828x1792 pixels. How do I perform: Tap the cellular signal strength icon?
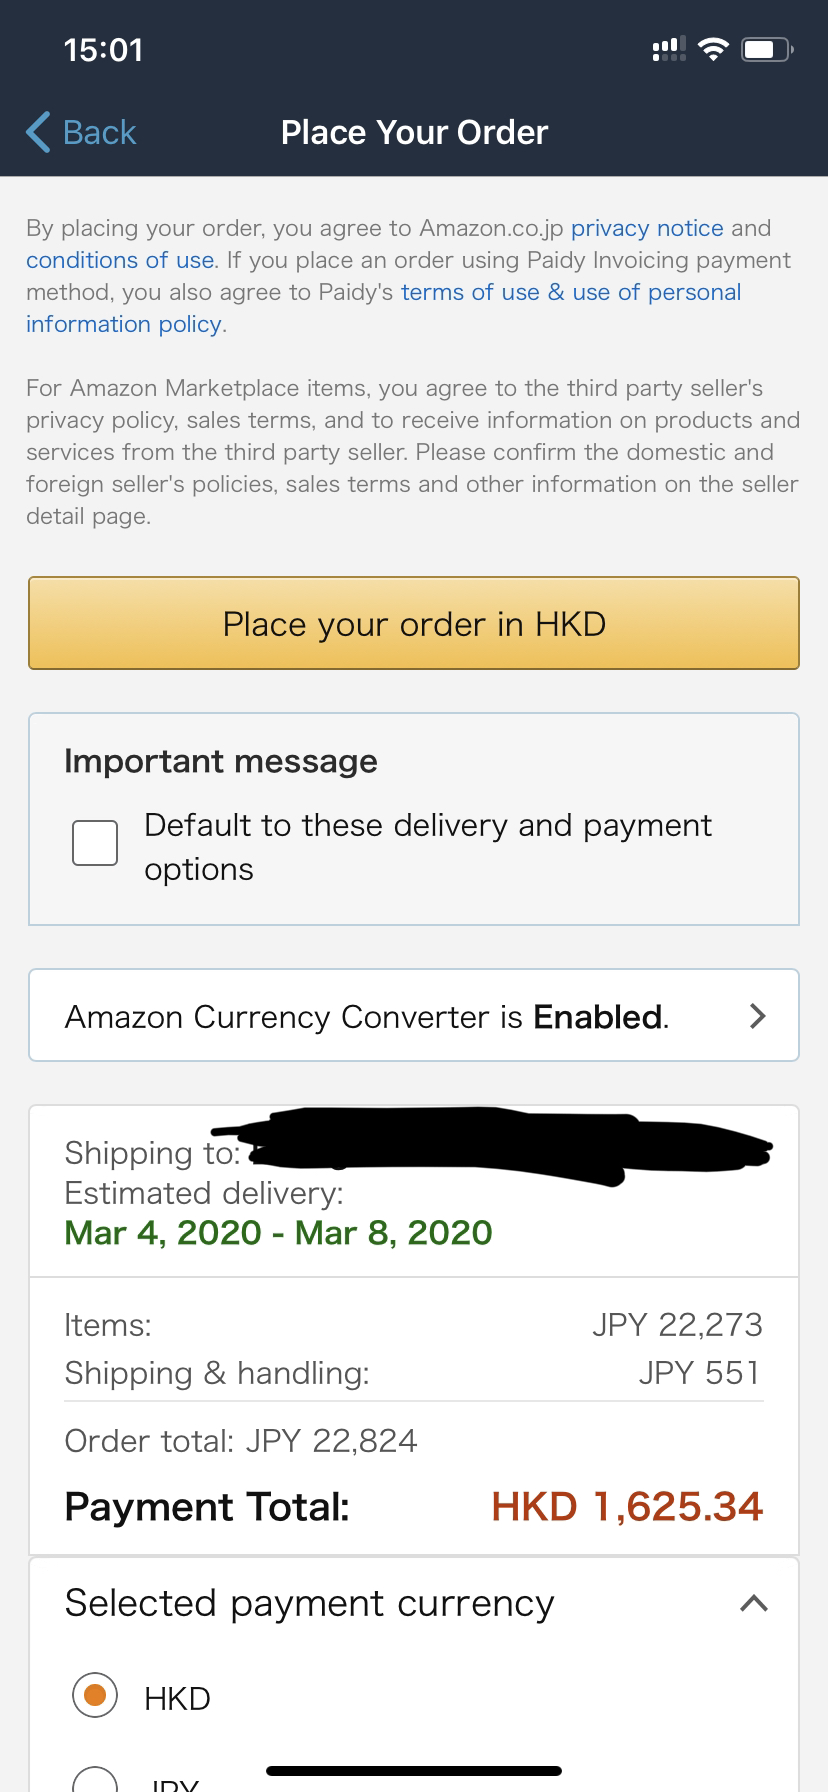point(669,49)
